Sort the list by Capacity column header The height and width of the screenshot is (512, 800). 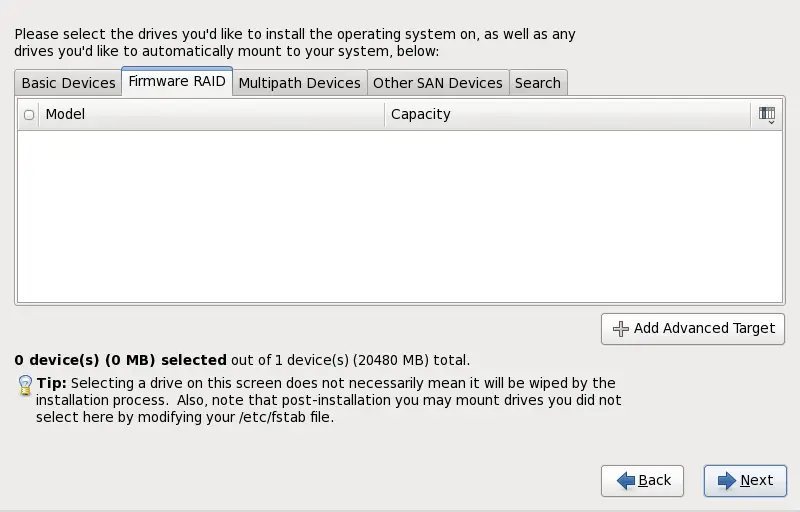click(x=566, y=115)
